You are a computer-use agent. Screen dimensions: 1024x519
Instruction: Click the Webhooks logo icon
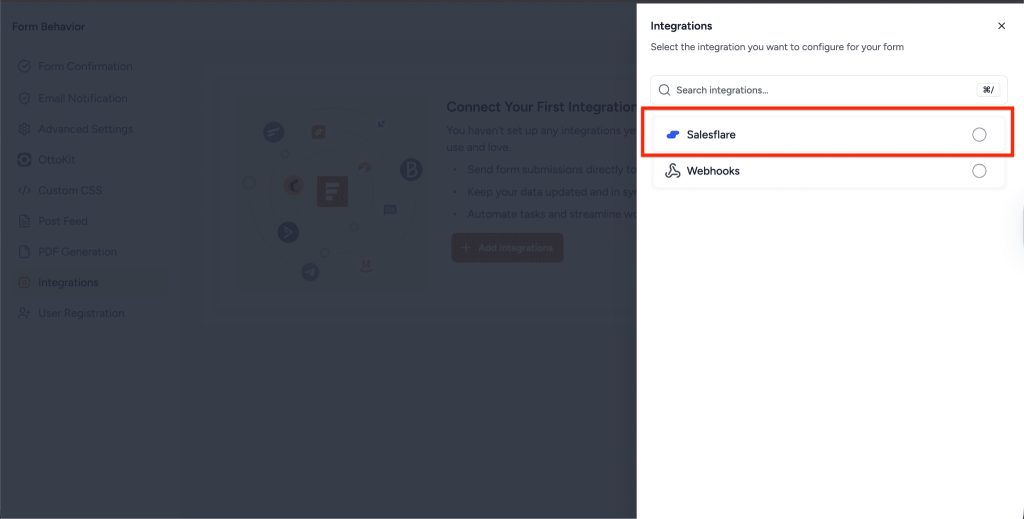(673, 171)
